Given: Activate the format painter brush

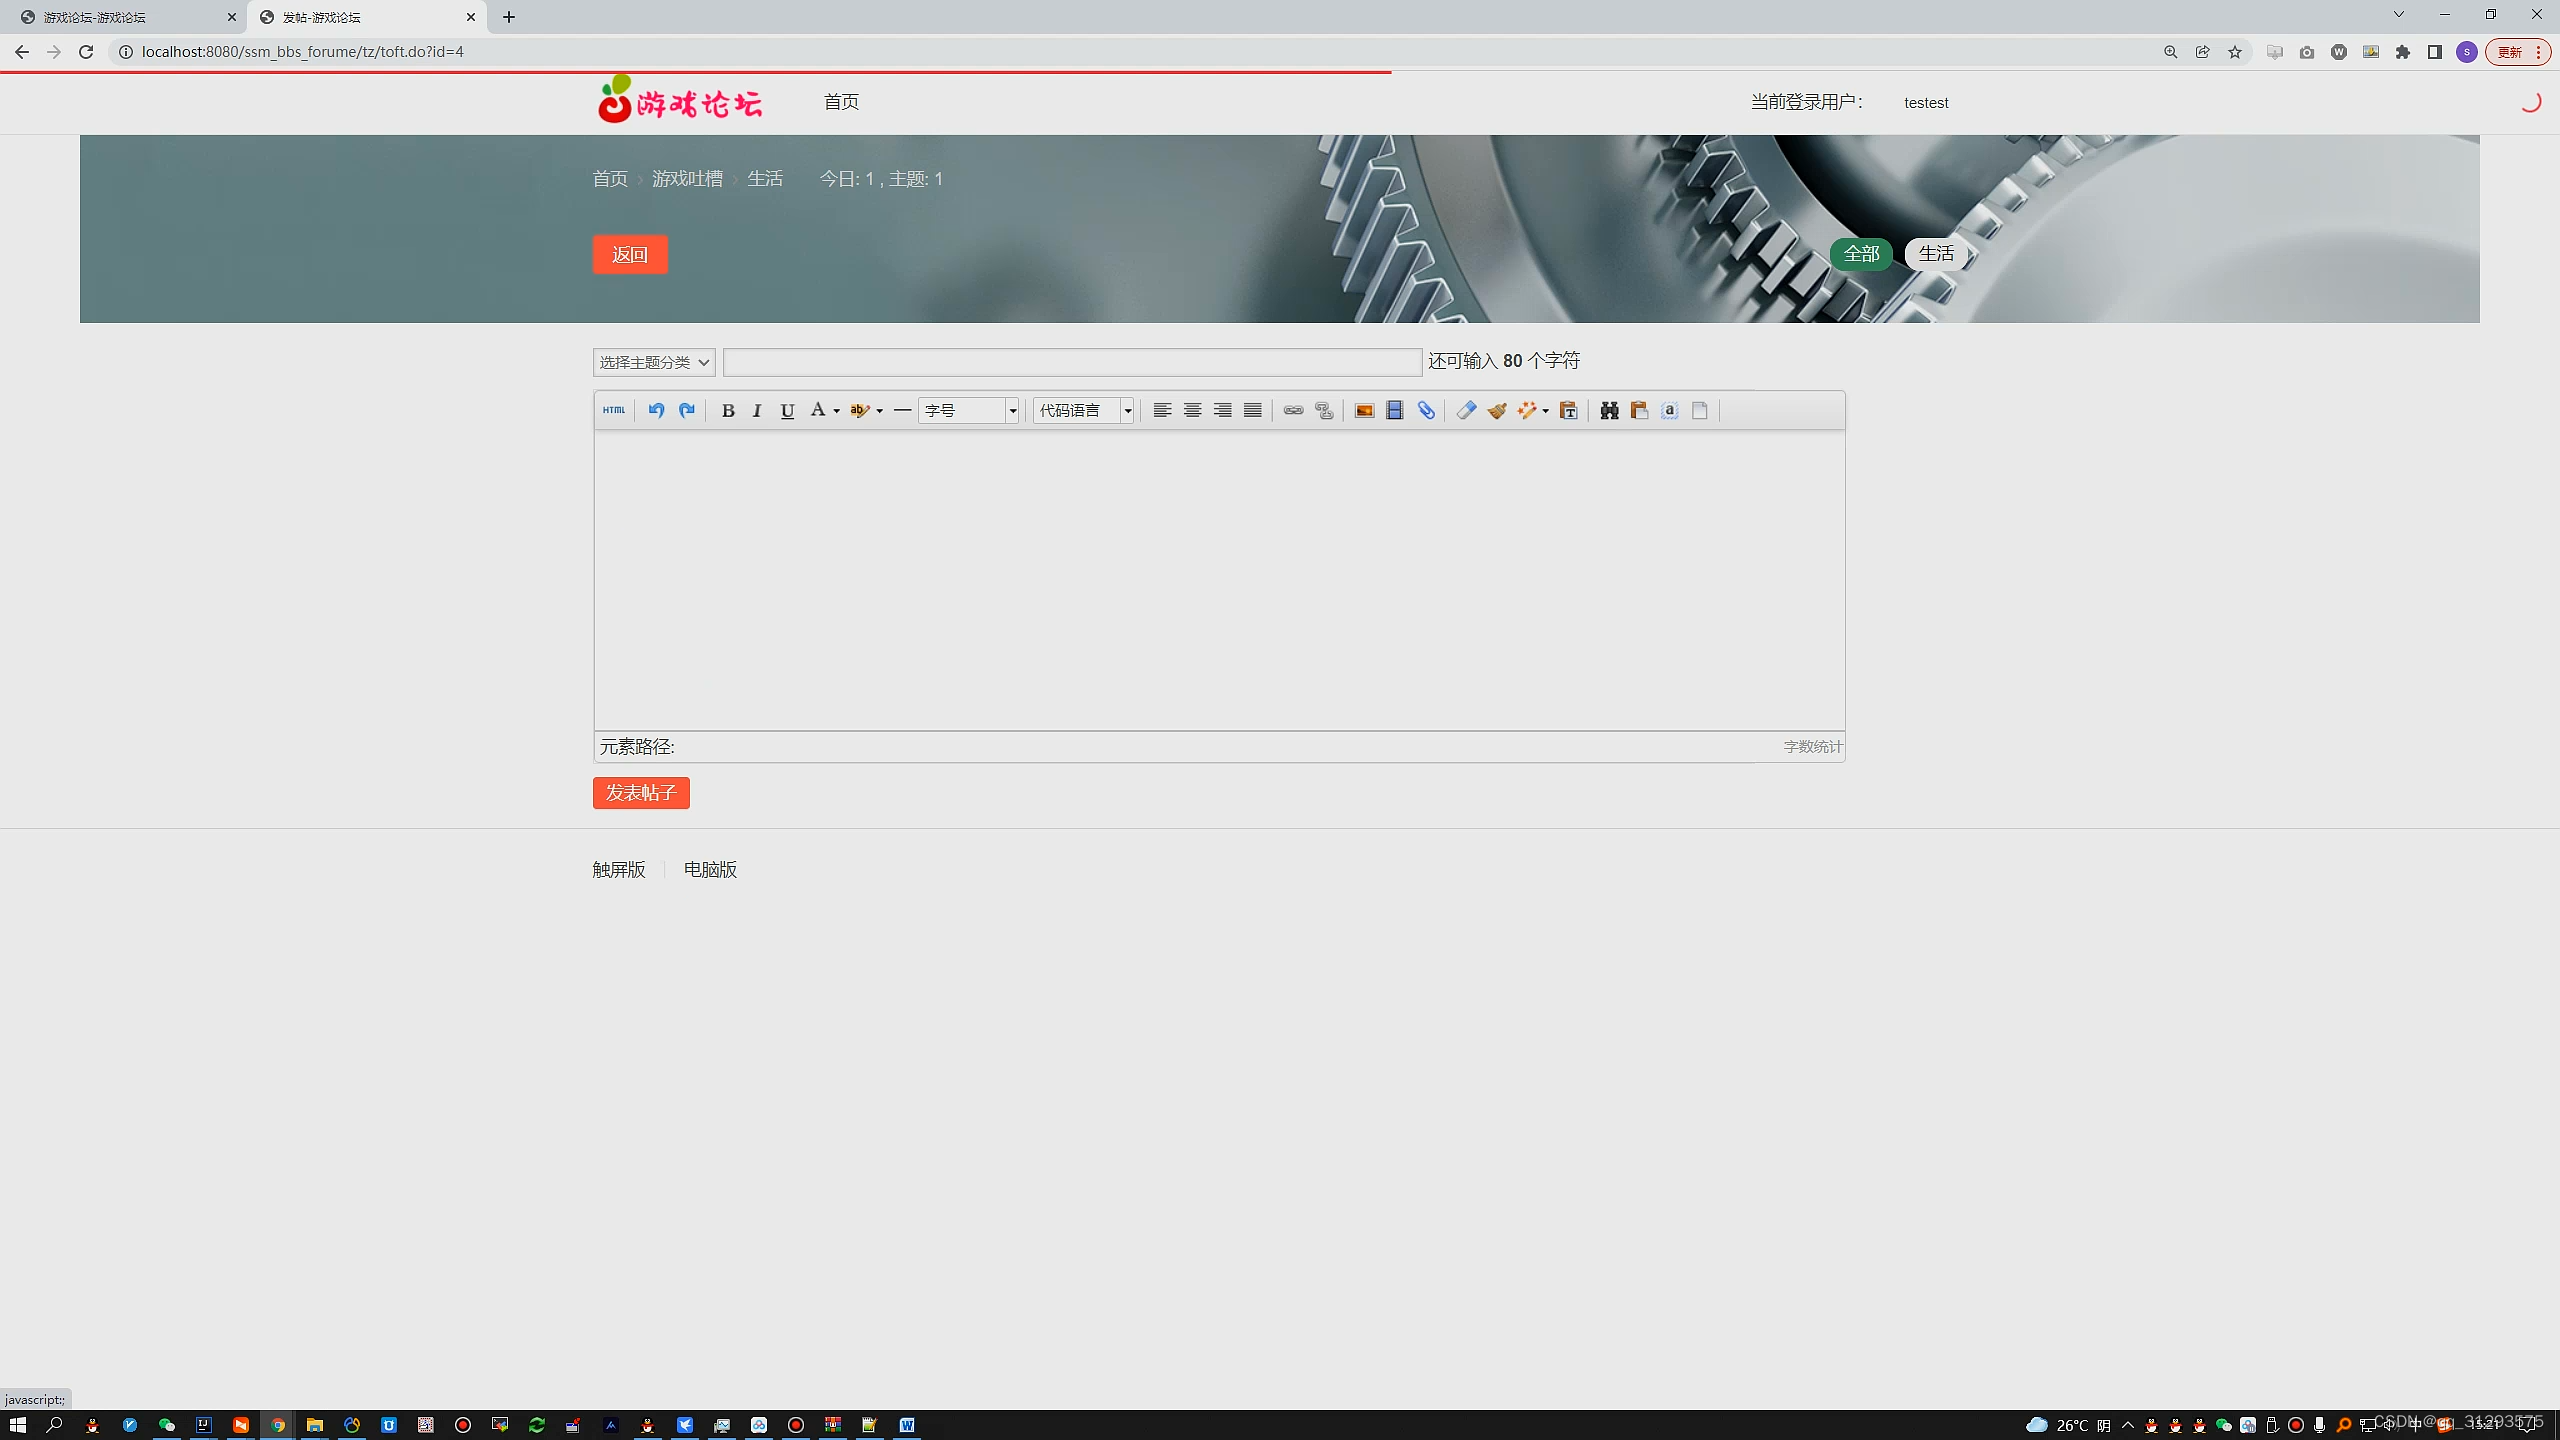Looking at the screenshot, I should point(1497,410).
